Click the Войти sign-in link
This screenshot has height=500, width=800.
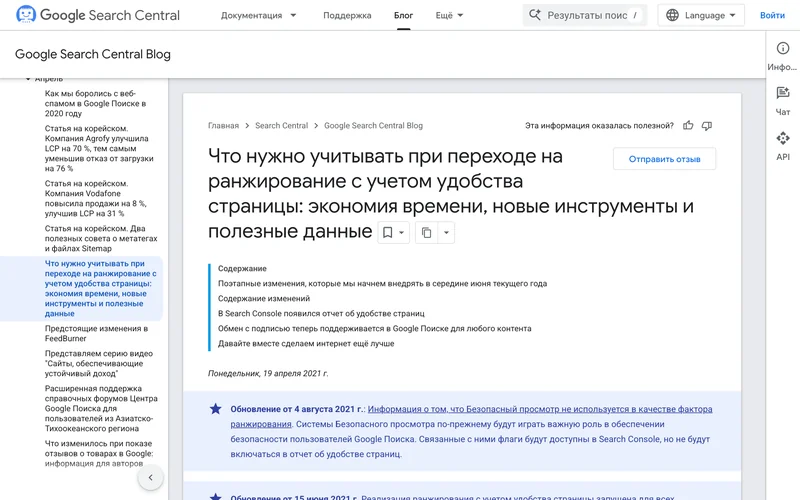(772, 15)
